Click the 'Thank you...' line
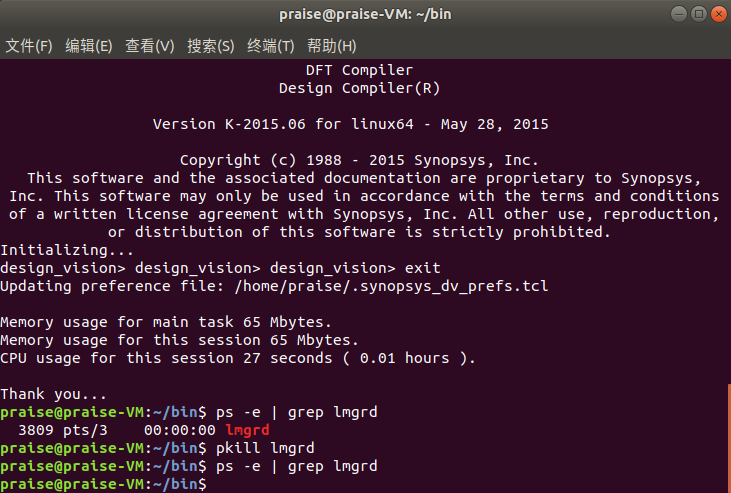 click(53, 394)
